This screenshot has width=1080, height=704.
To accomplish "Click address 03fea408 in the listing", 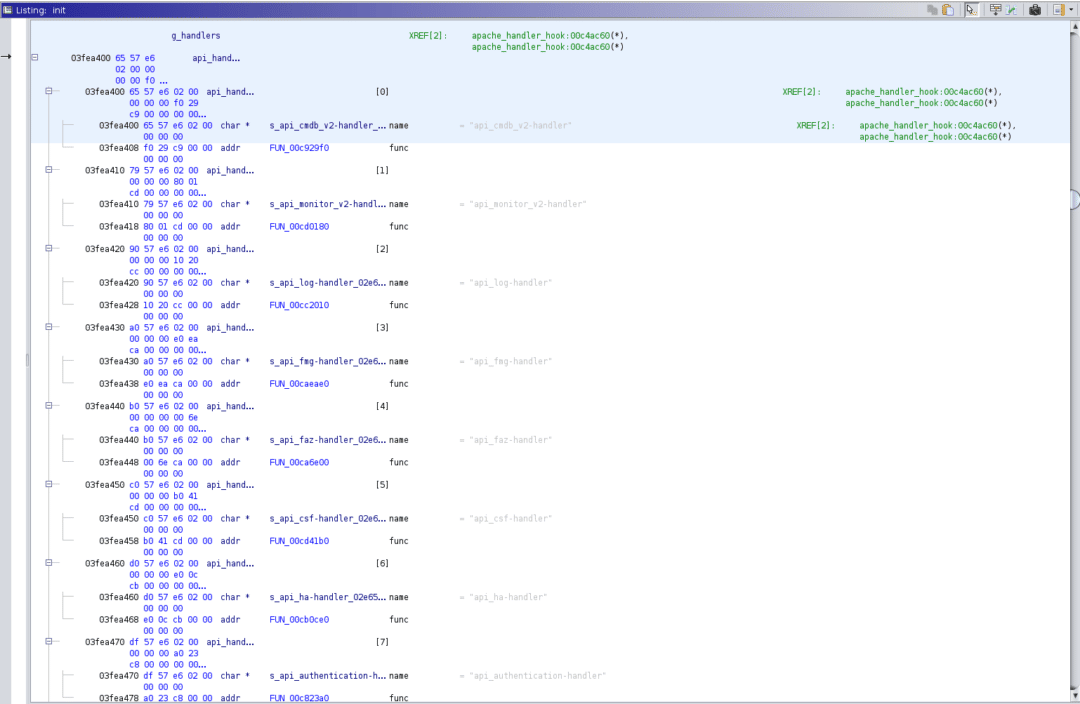I will click(x=118, y=148).
